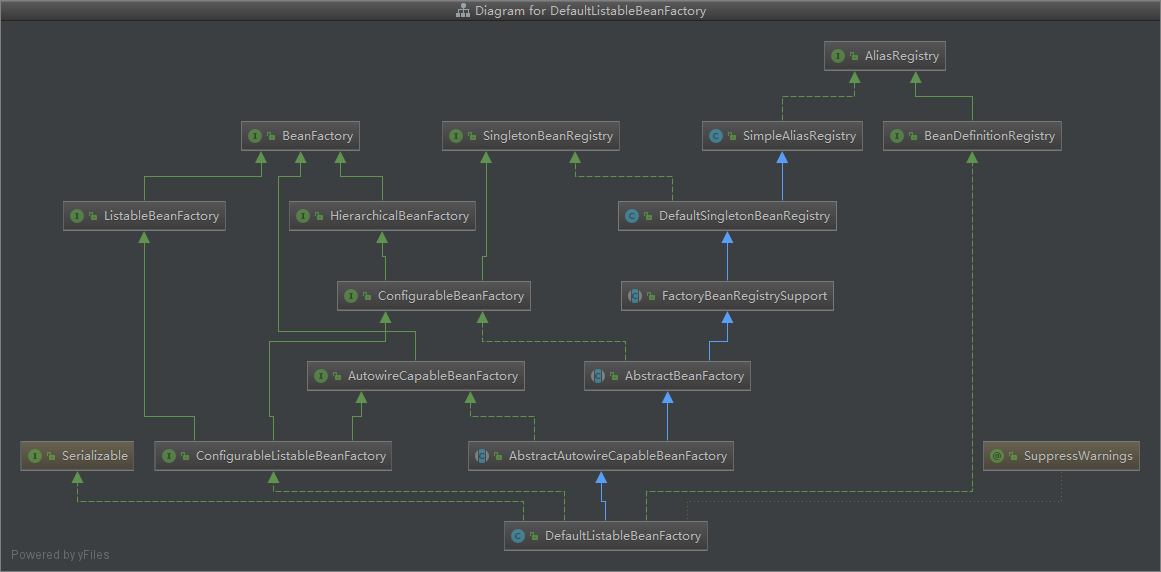This screenshot has width=1161, height=572.
Task: Select the AbstractAutowireCapableBeanFactory node
Action: 601,456
